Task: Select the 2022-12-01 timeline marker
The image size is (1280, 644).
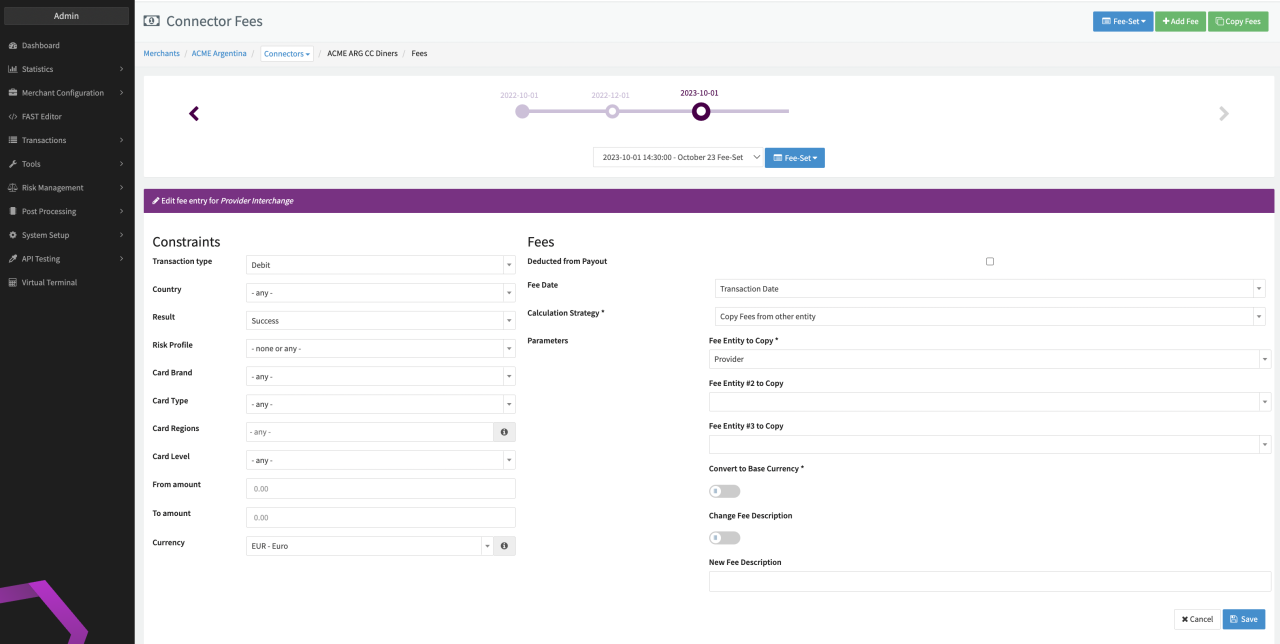Action: (x=612, y=112)
